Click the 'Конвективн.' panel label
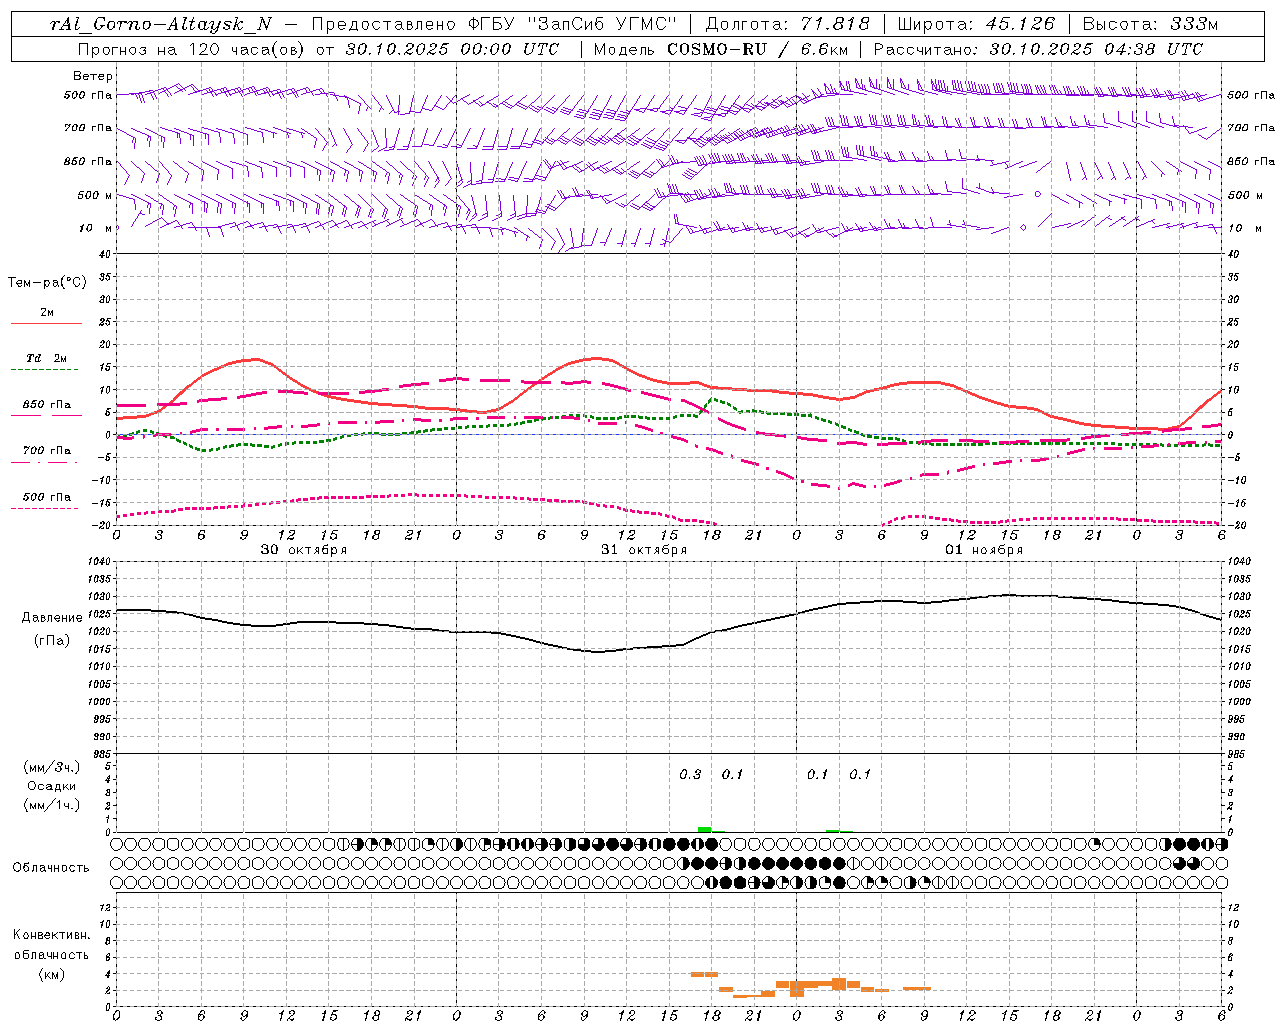1280x1024 pixels. tap(51, 935)
